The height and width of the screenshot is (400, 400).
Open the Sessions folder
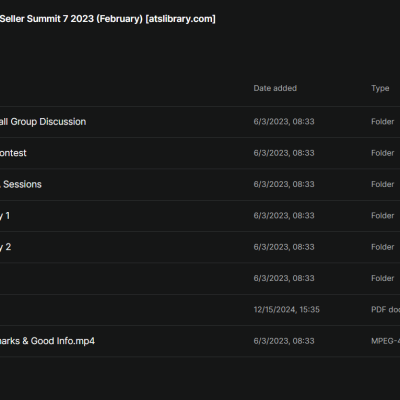pos(21,184)
